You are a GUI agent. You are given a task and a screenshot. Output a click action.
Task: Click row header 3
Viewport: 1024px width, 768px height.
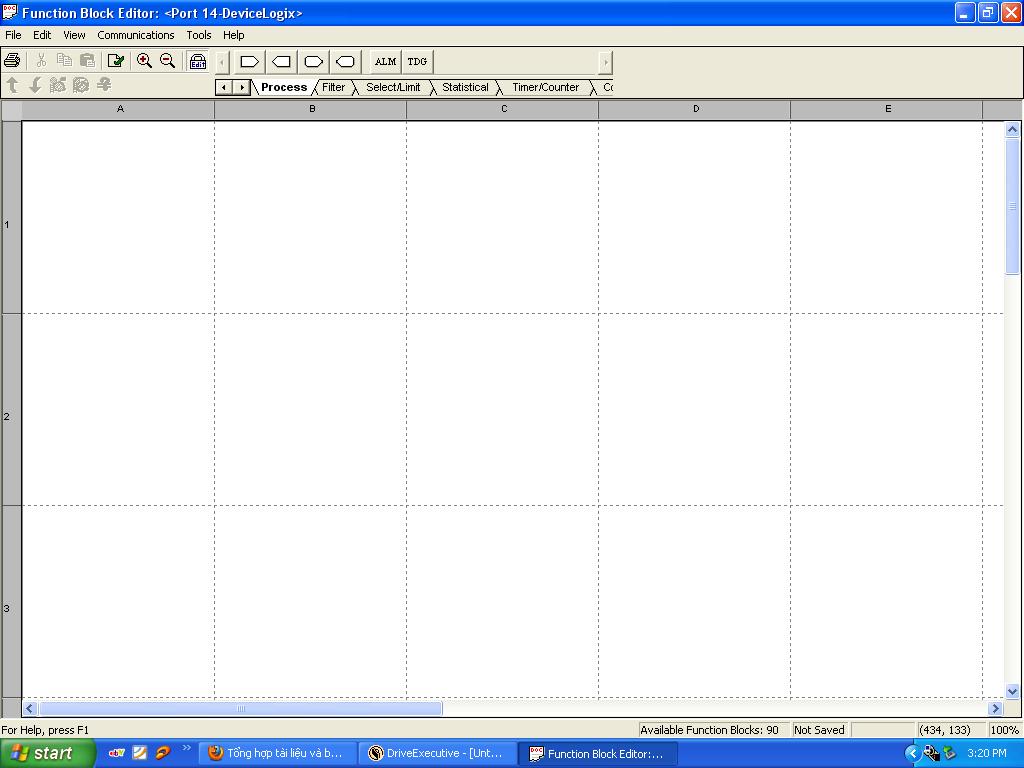11,601
